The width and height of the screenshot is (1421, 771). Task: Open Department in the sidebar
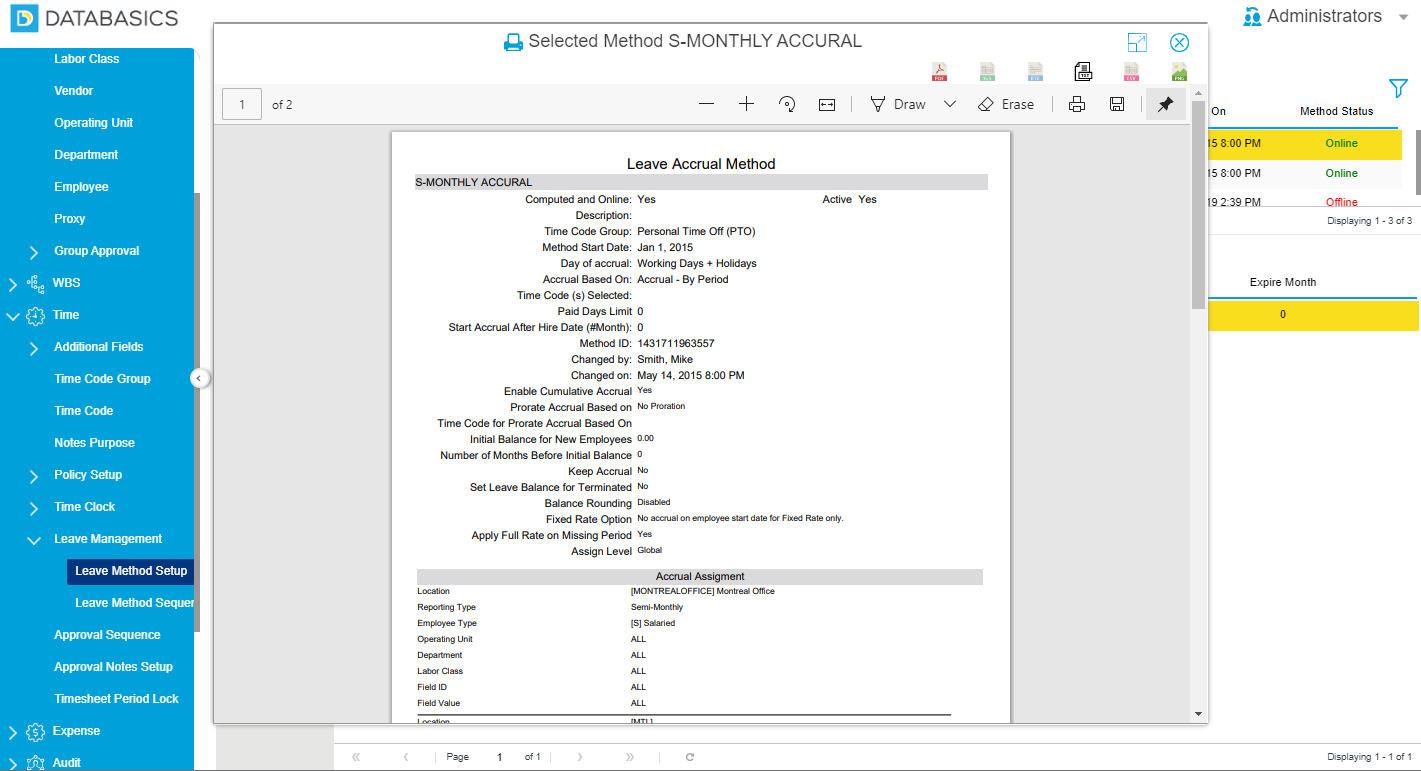click(x=86, y=155)
